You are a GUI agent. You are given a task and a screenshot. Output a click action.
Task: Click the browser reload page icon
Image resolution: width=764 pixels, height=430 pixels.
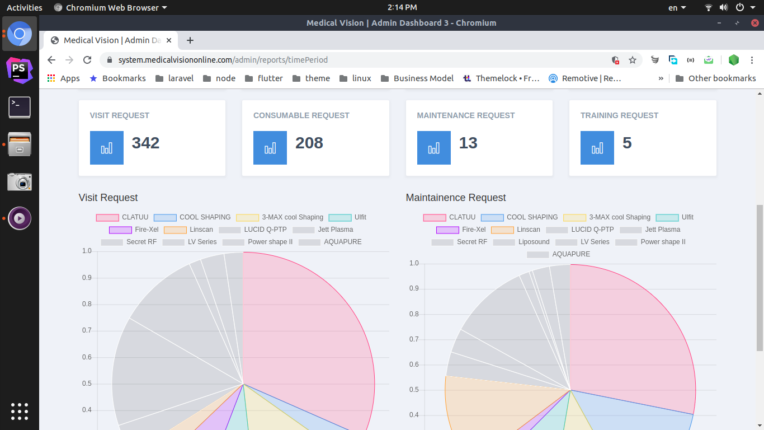pos(87,60)
